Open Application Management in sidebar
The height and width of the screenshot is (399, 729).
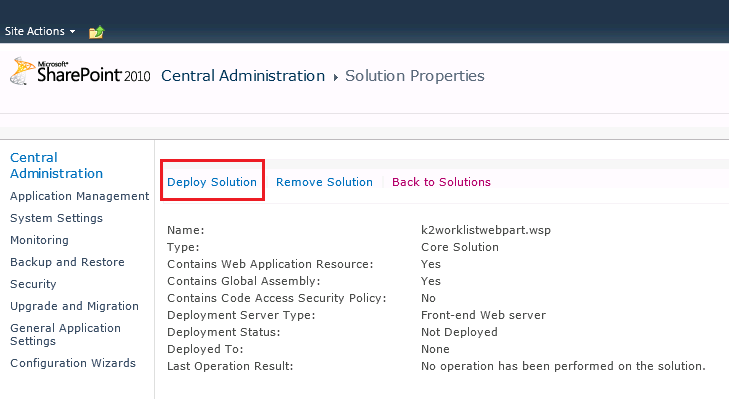click(x=80, y=196)
